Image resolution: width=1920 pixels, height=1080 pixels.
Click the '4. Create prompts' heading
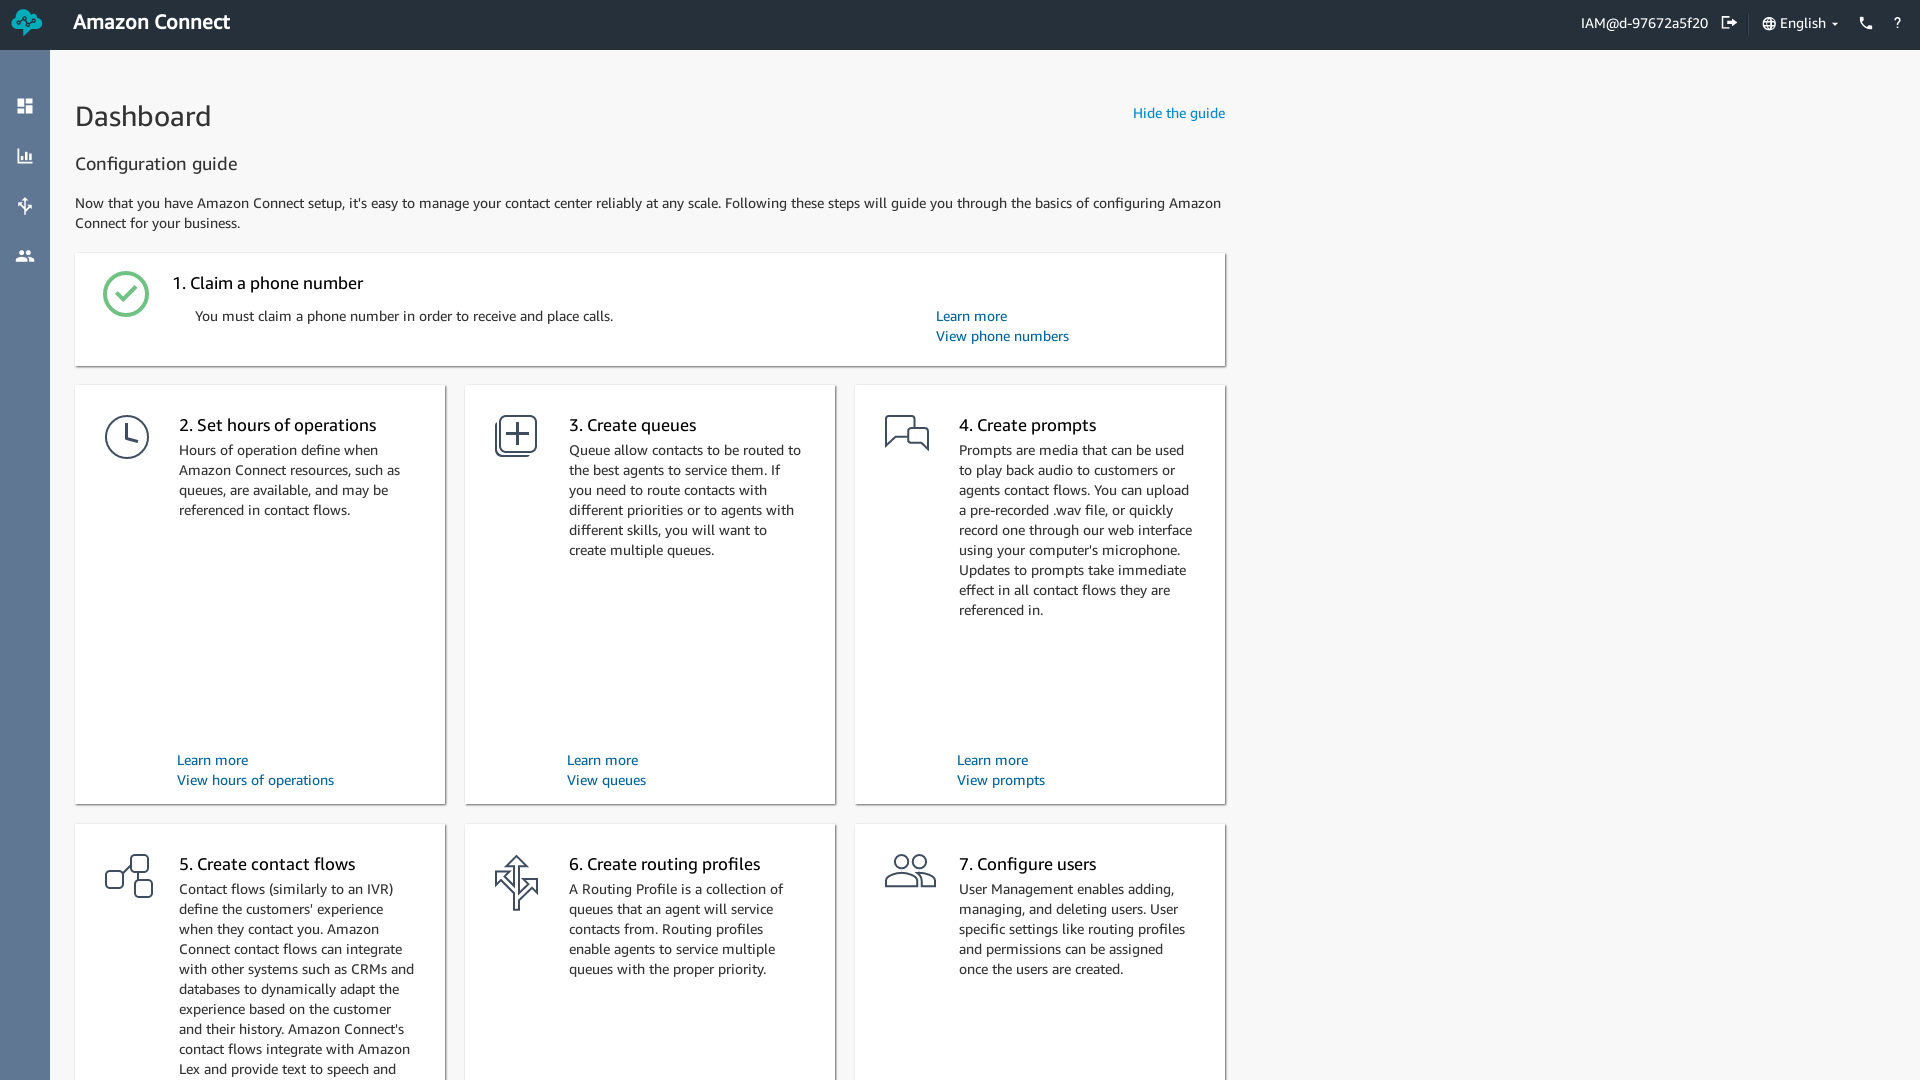tap(1027, 425)
